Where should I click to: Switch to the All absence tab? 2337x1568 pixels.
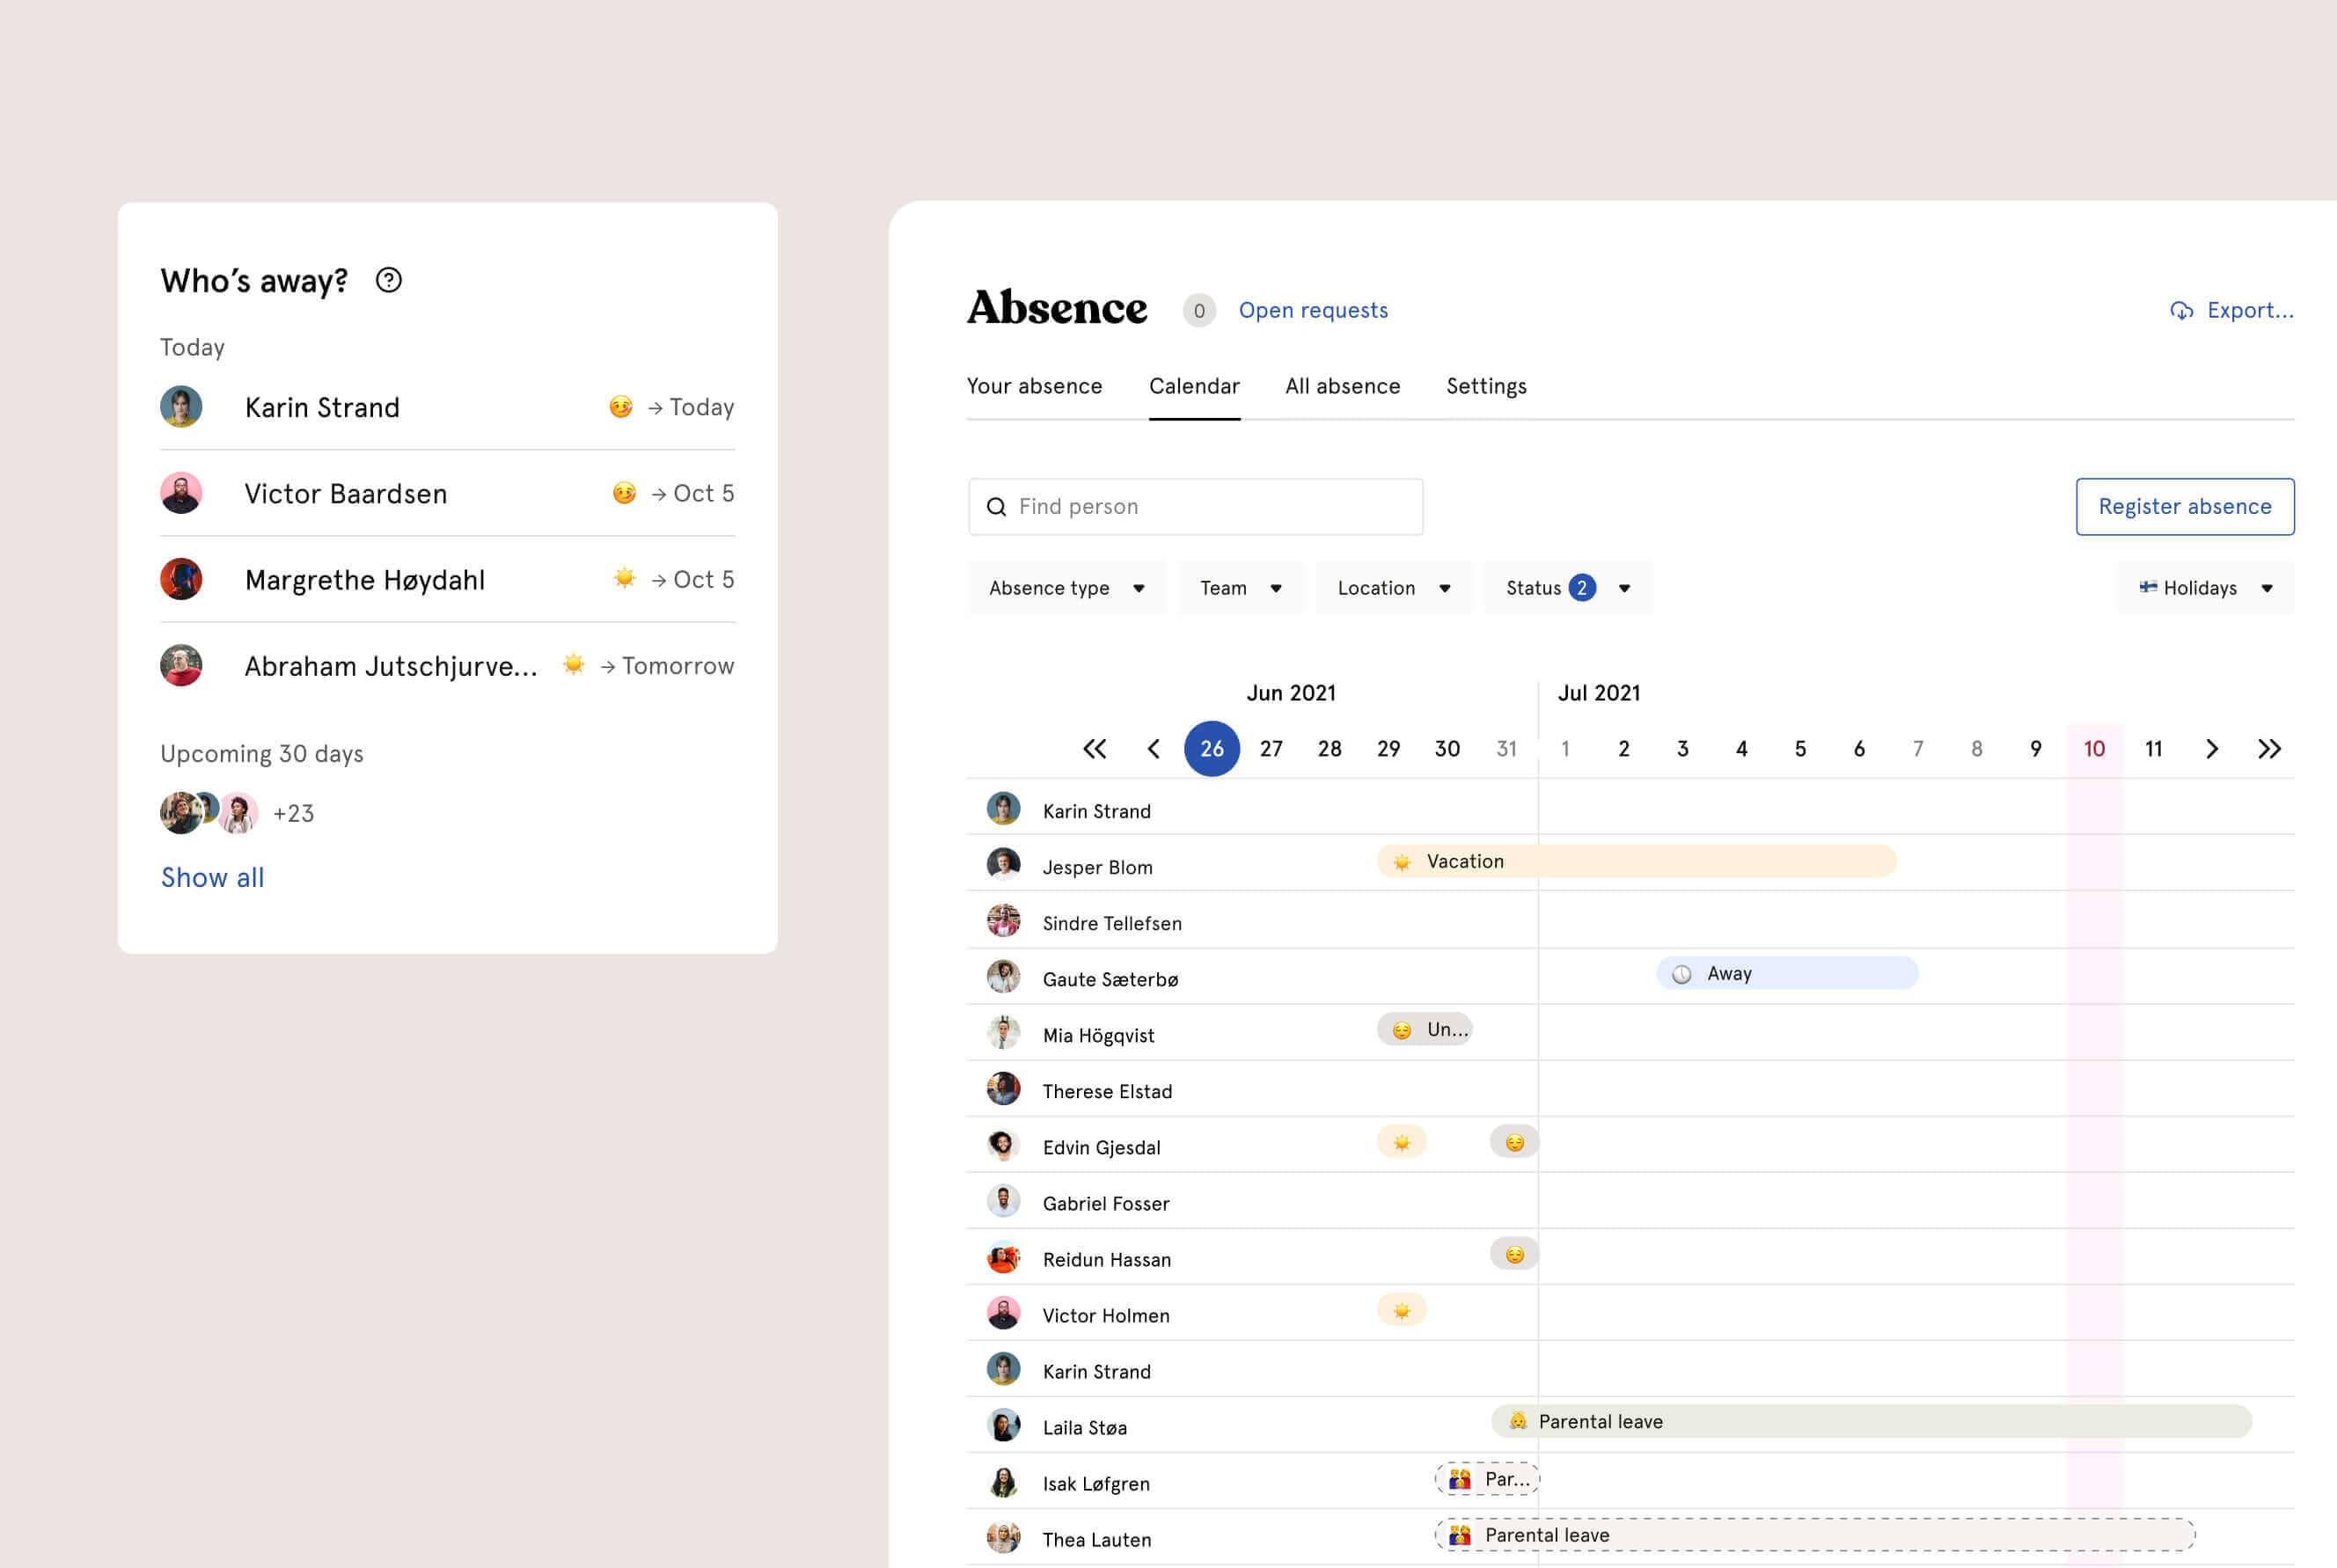(1342, 386)
